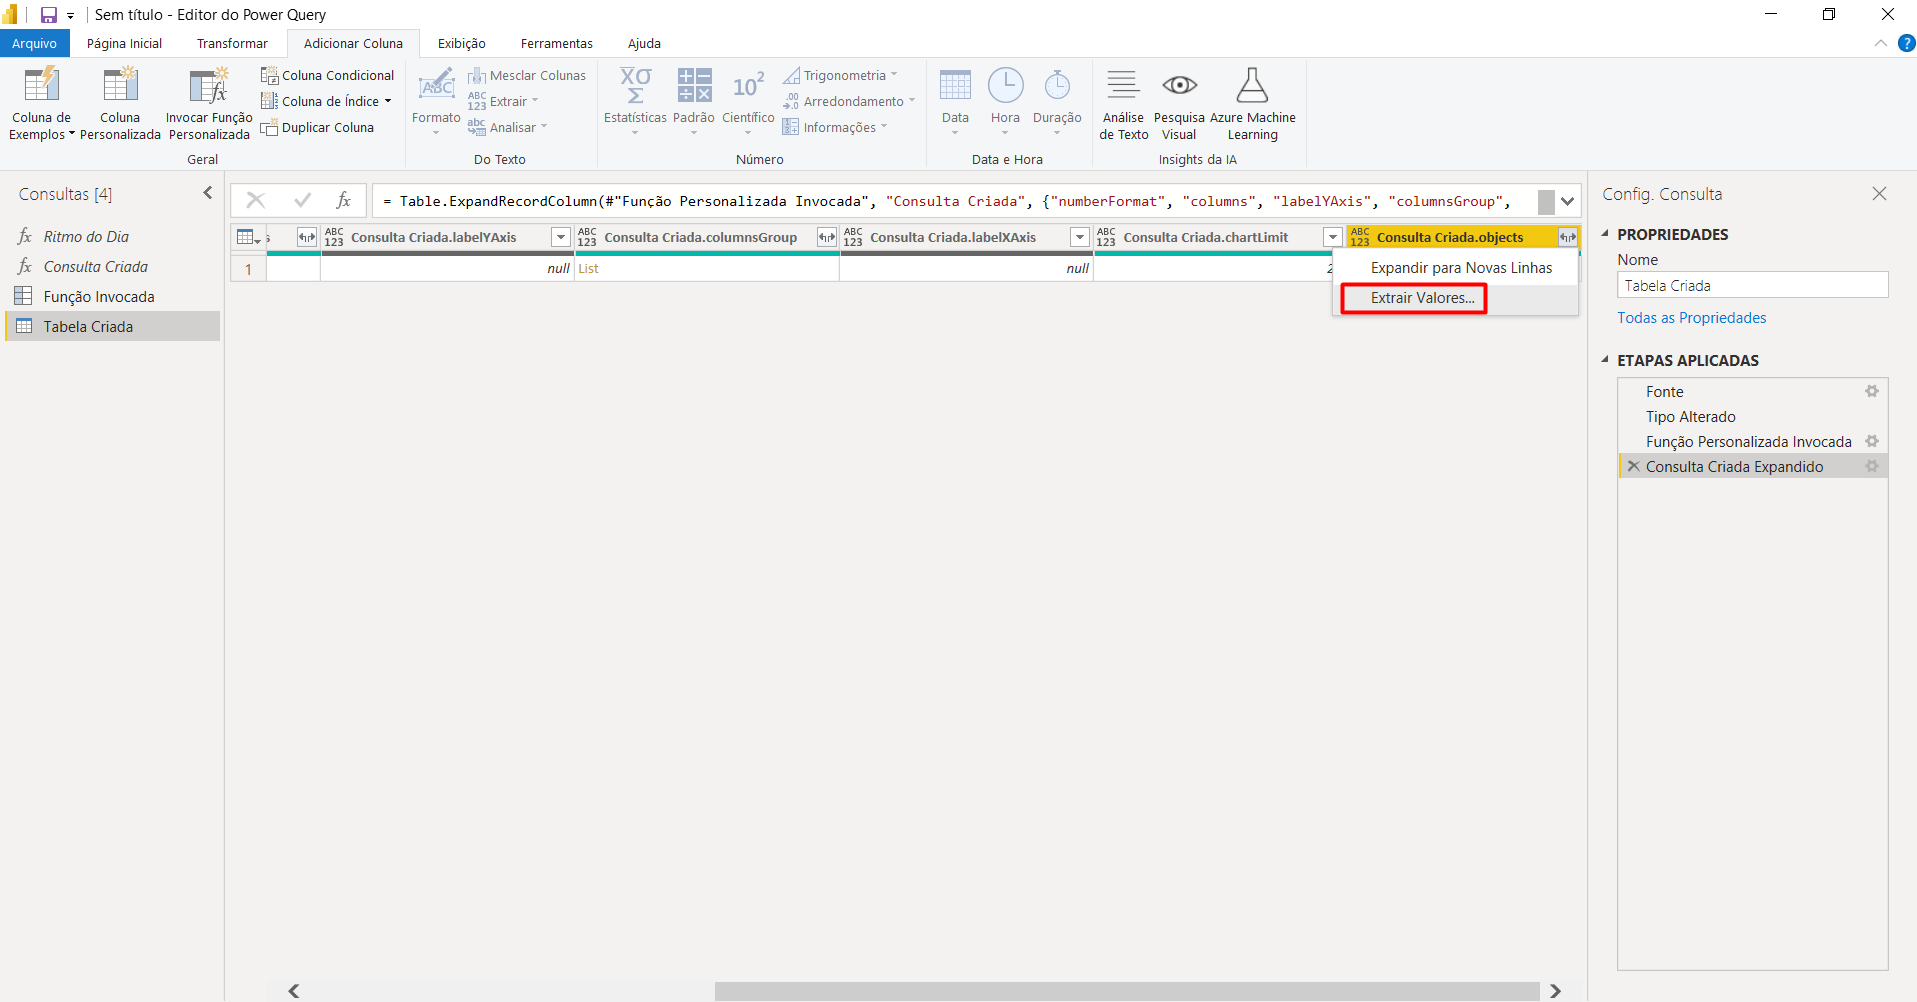
Task: Open Azure Machine Learning
Action: pos(1253,104)
